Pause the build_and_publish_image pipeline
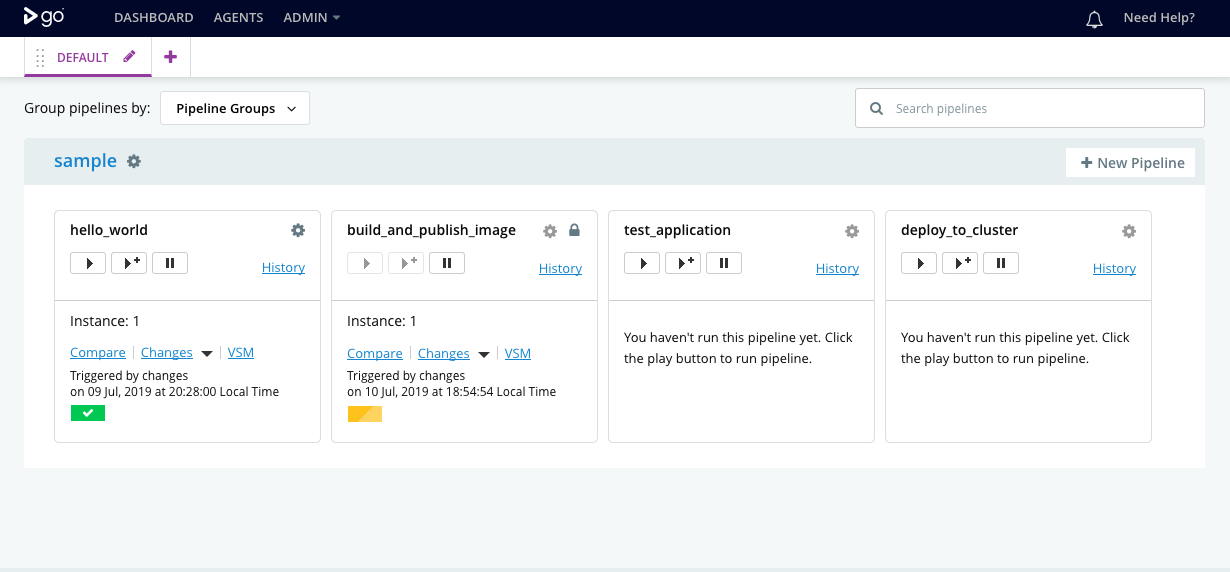This screenshot has width=1230, height=572. [x=447, y=263]
